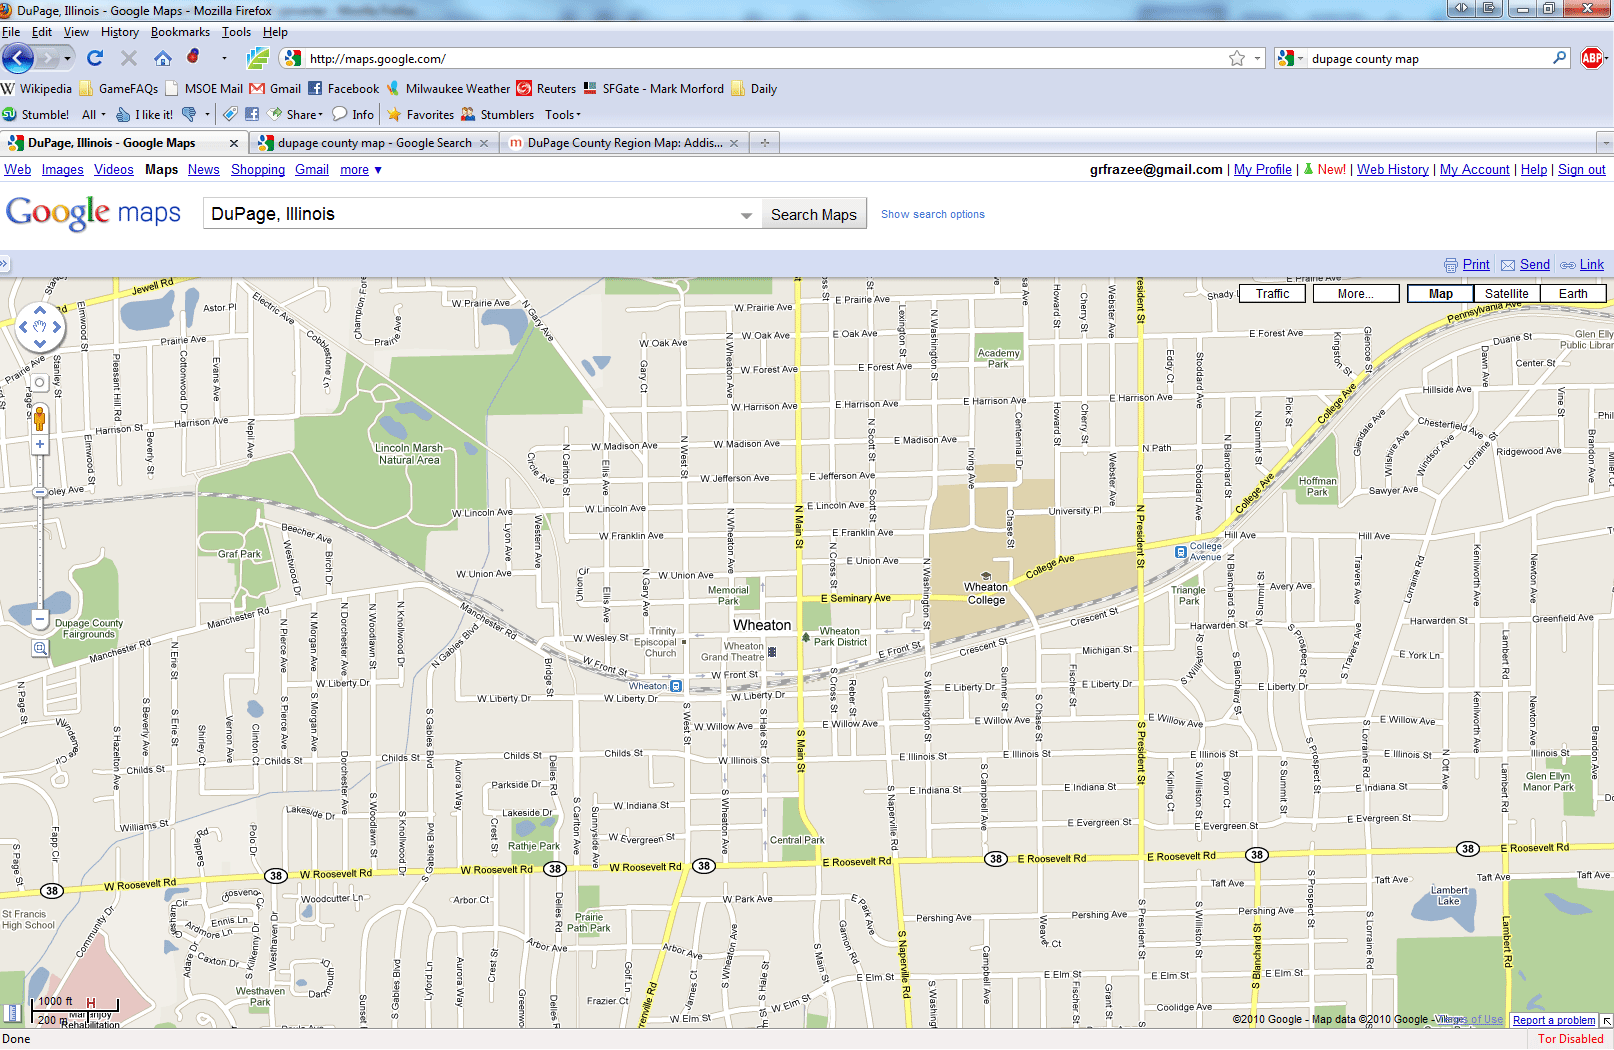Click the printer icon beside Print
The width and height of the screenshot is (1614, 1050).
1451,265
